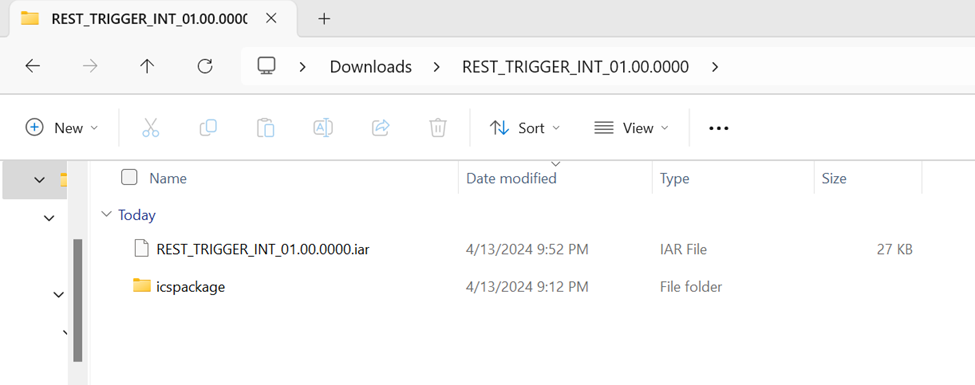Click the 4/13/2024 9:52 PM date cell

[527, 249]
